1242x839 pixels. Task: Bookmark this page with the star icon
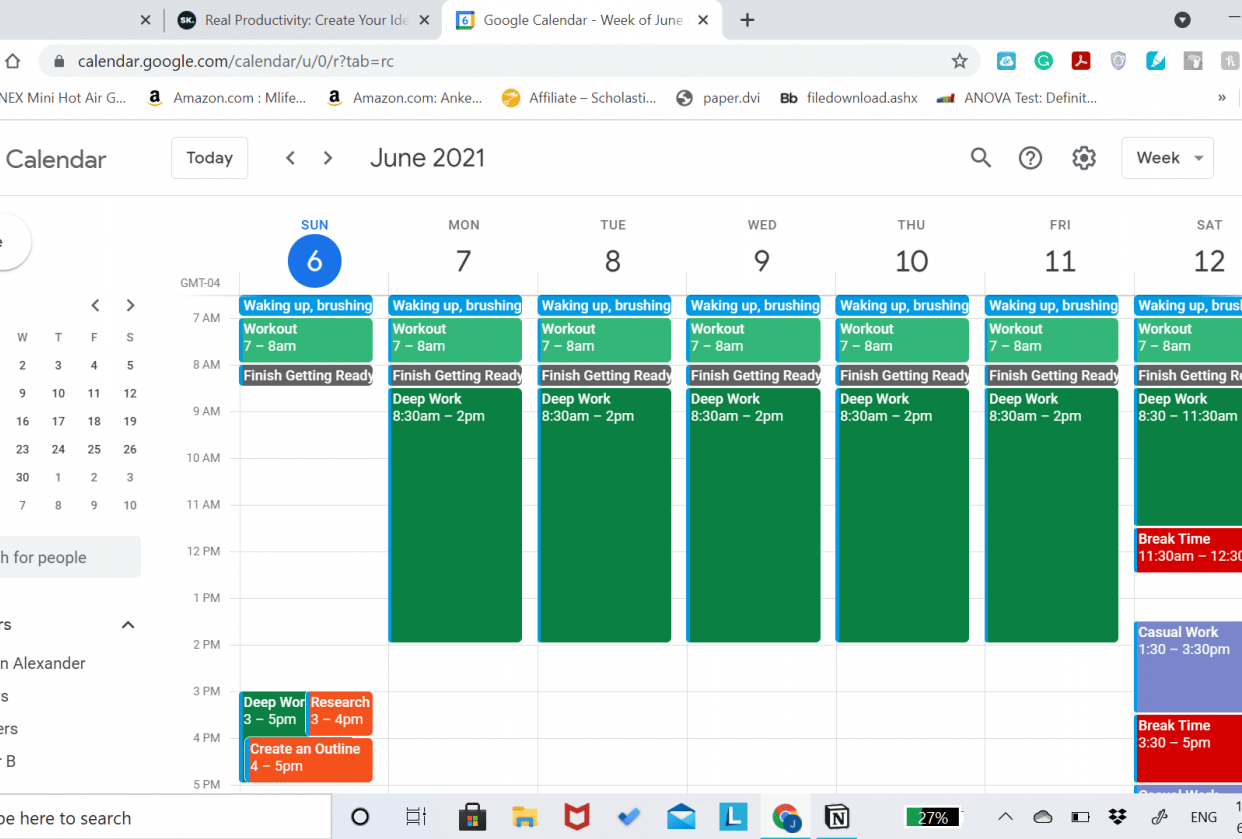(x=959, y=60)
